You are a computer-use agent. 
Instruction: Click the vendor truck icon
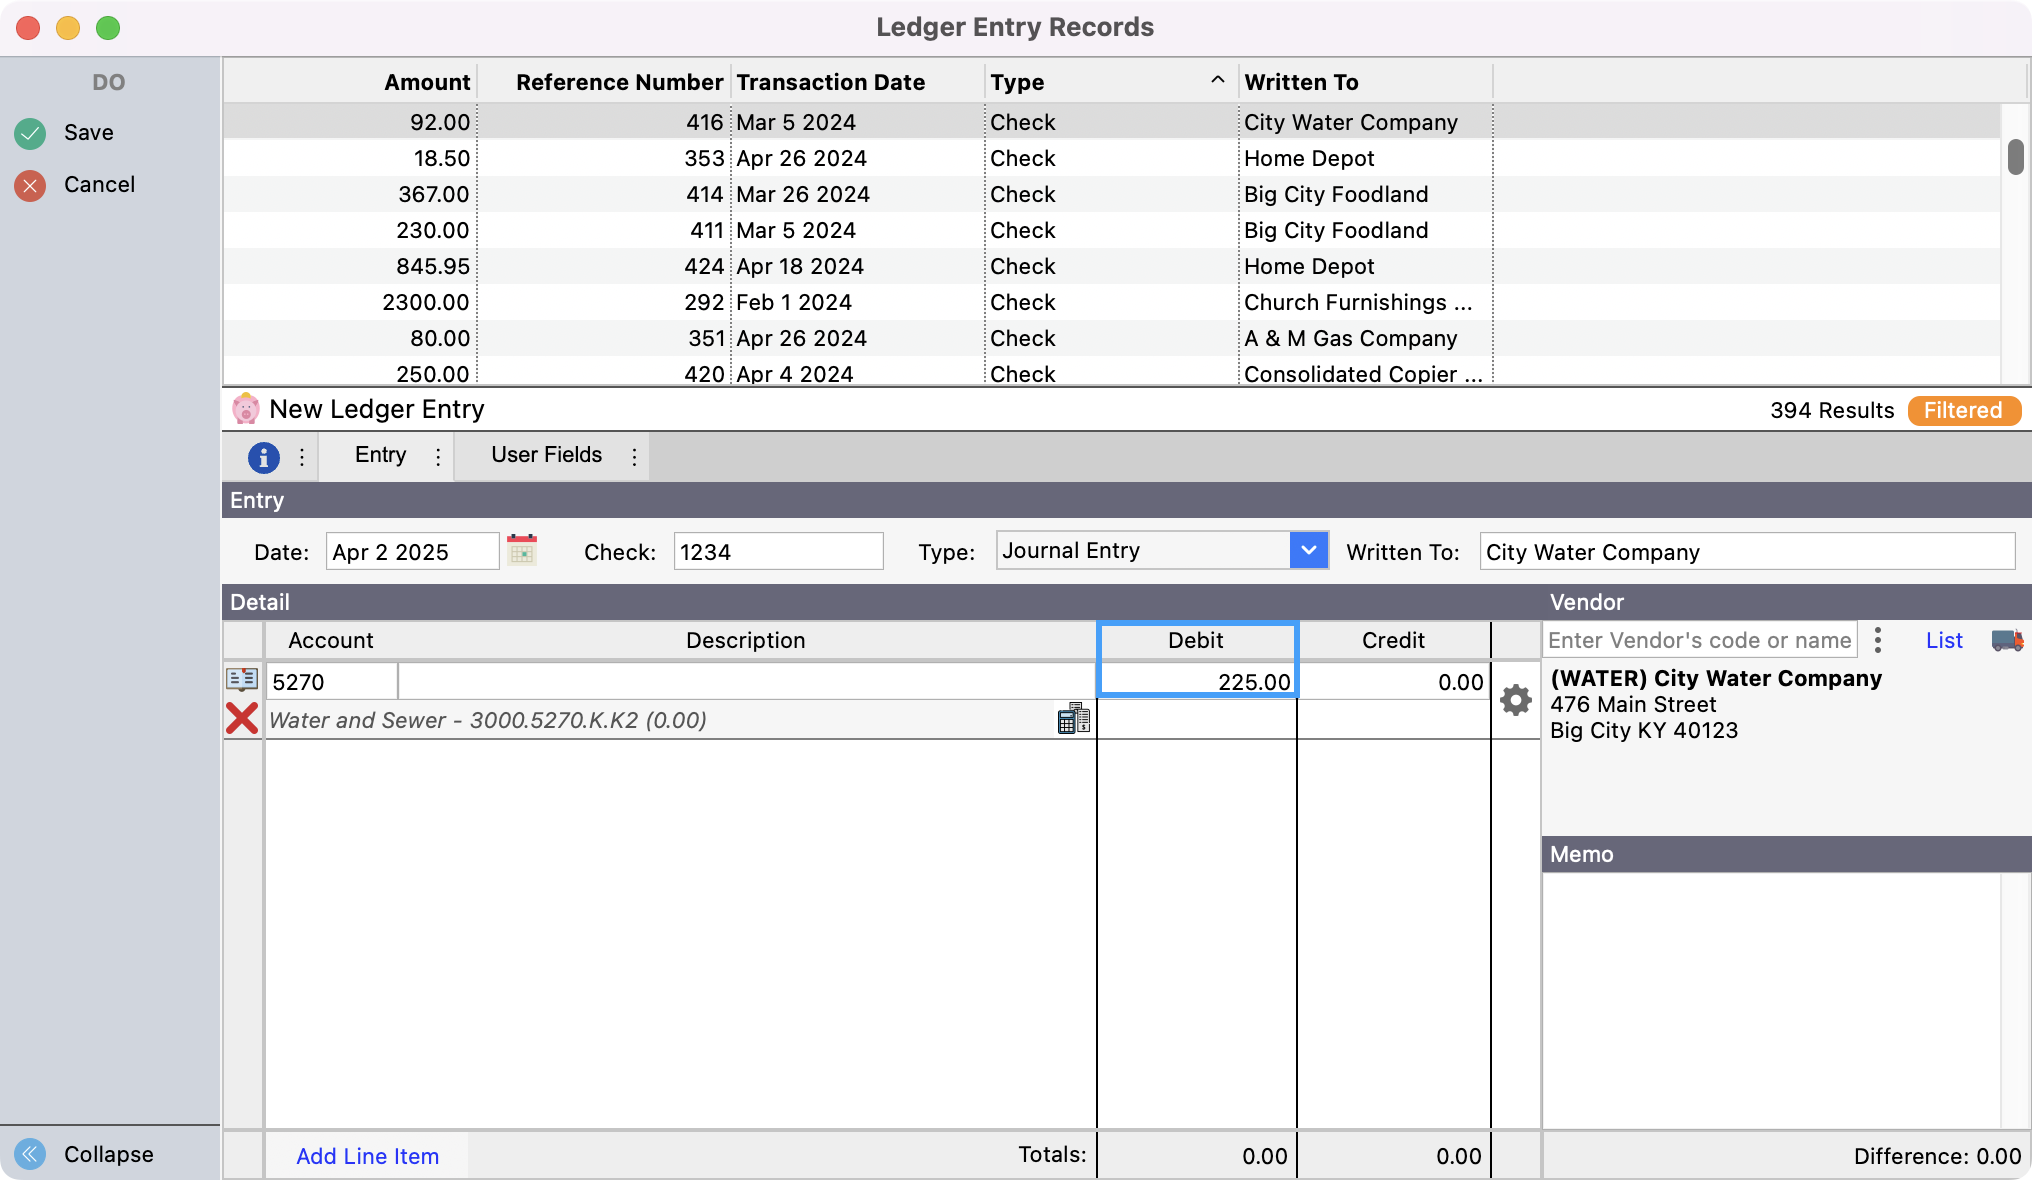tap(2007, 640)
